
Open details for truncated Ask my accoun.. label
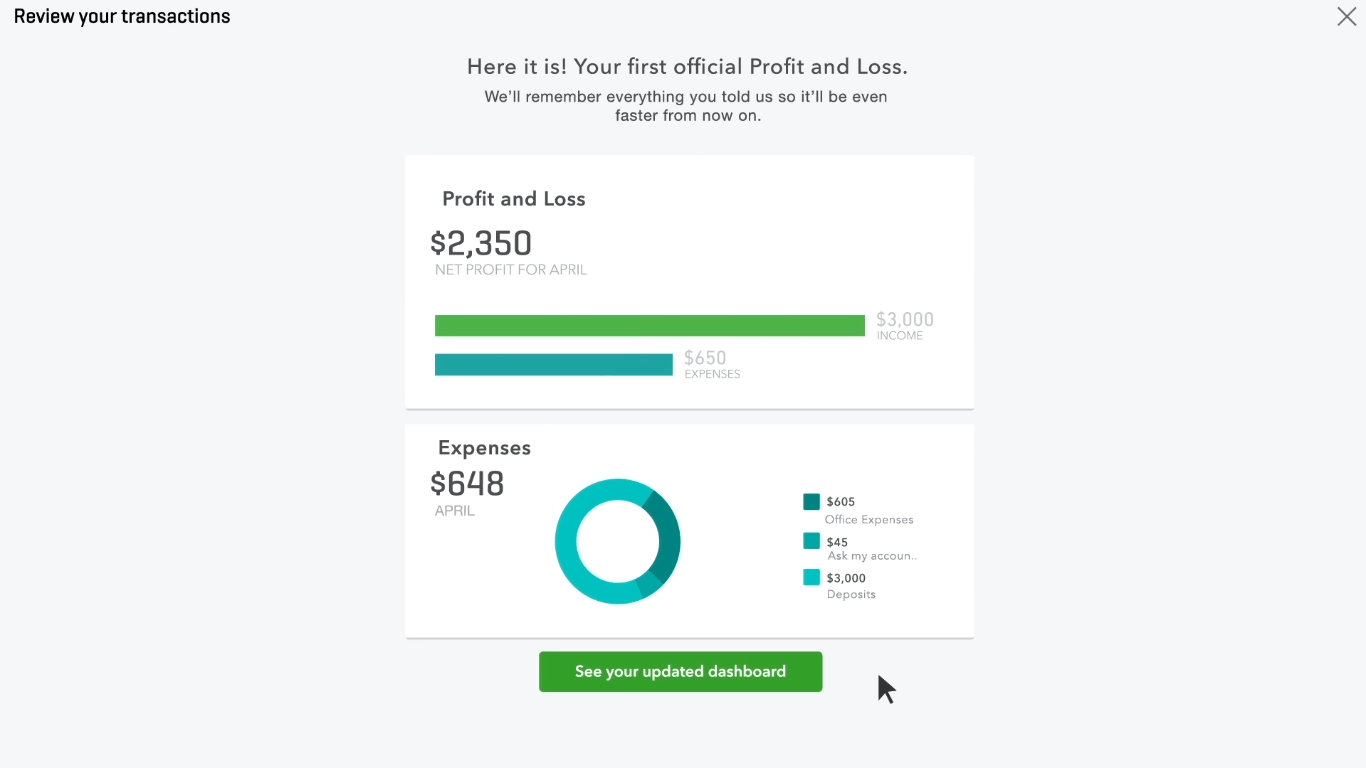pos(871,556)
